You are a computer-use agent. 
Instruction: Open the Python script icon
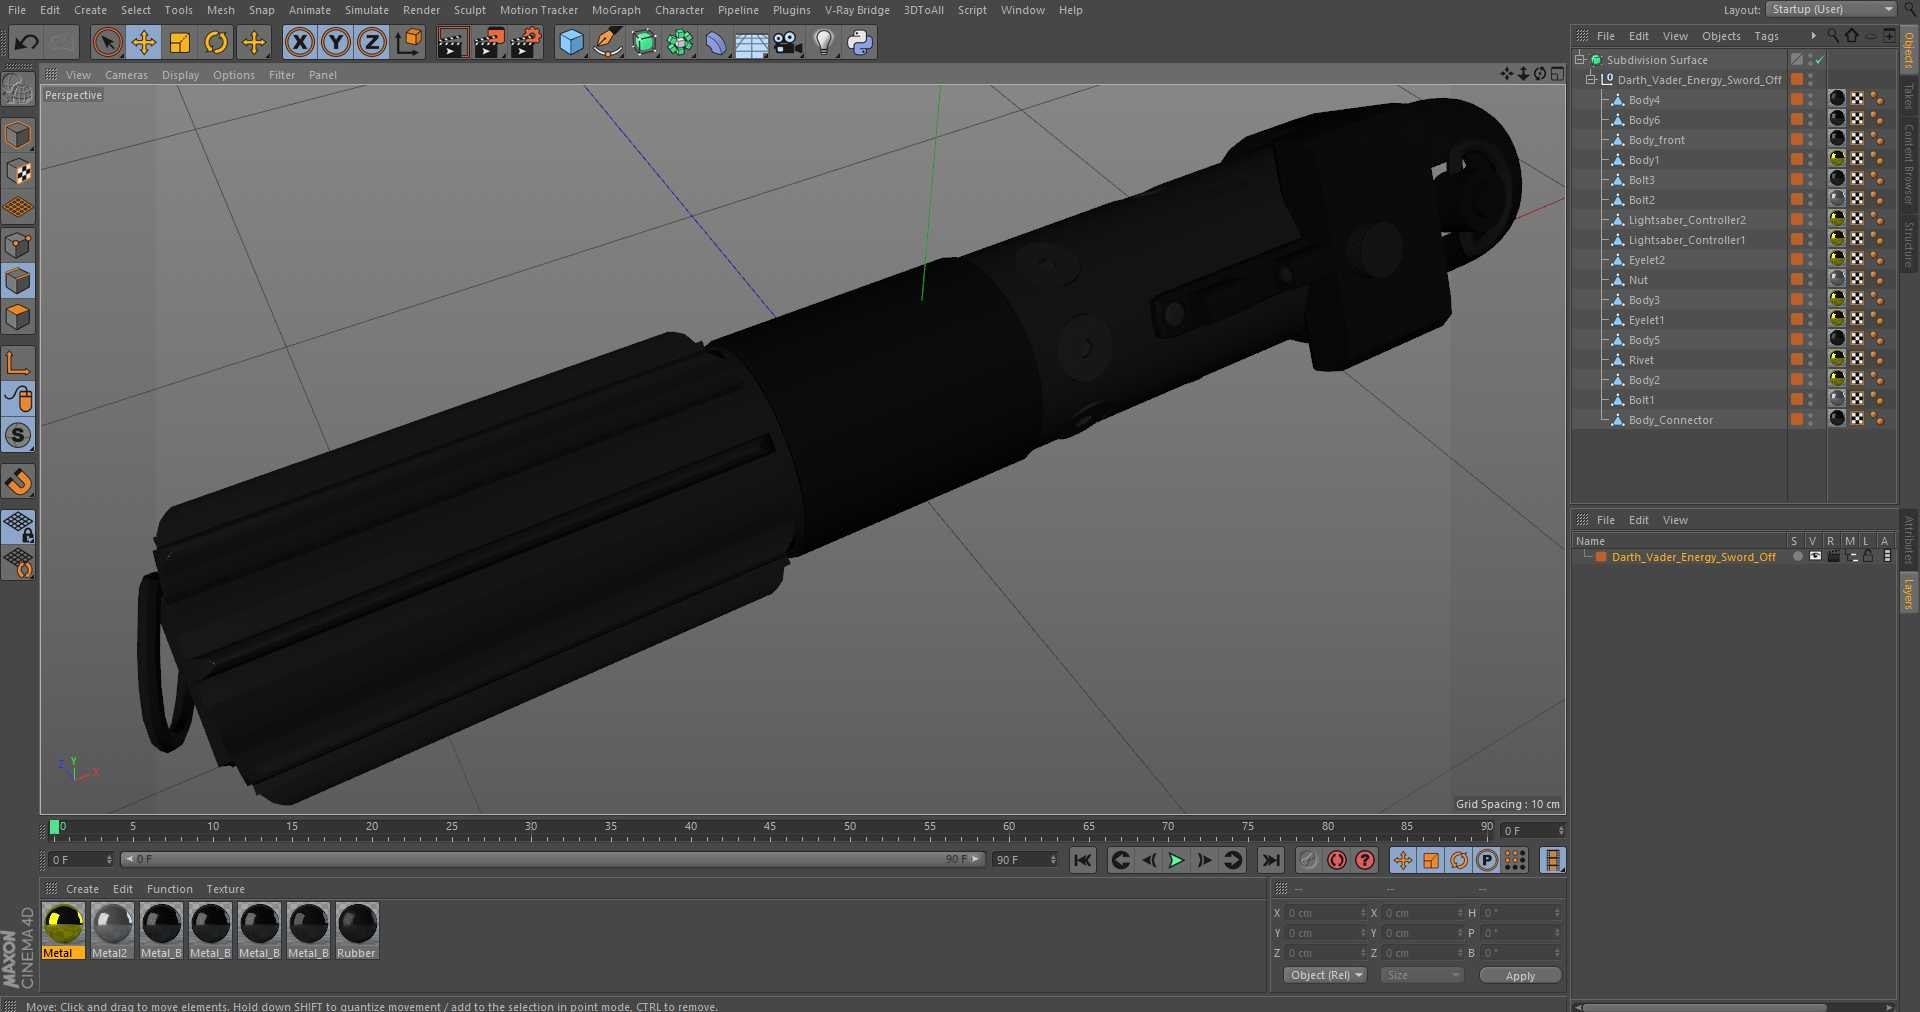(x=860, y=42)
